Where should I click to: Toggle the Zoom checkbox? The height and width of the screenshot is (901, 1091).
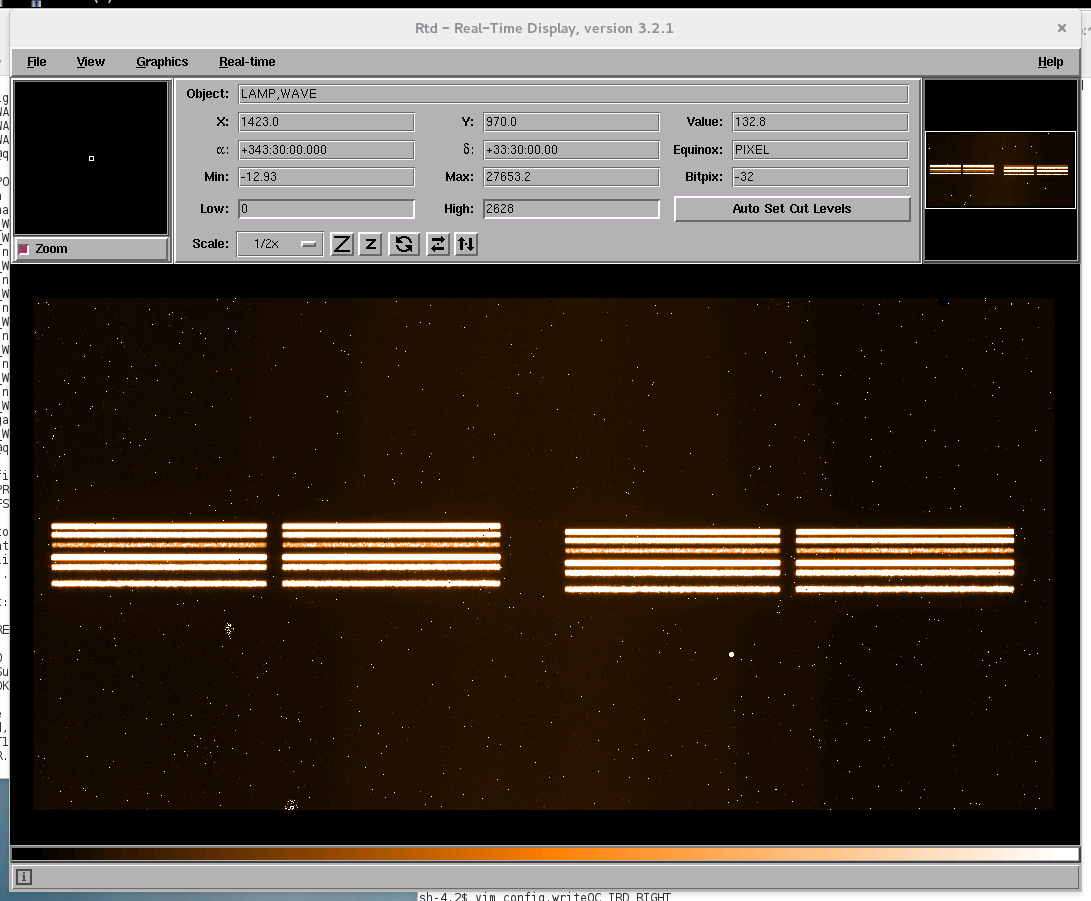tap(25, 249)
